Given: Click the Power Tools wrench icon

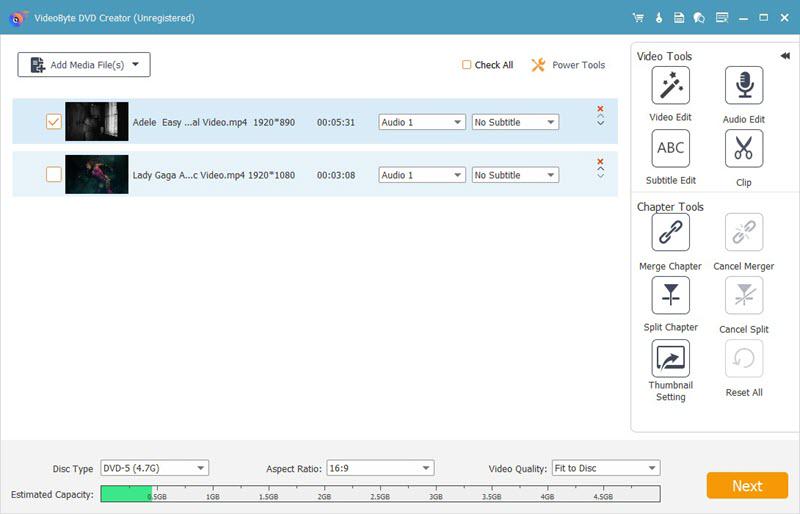Looking at the screenshot, I should [x=538, y=65].
